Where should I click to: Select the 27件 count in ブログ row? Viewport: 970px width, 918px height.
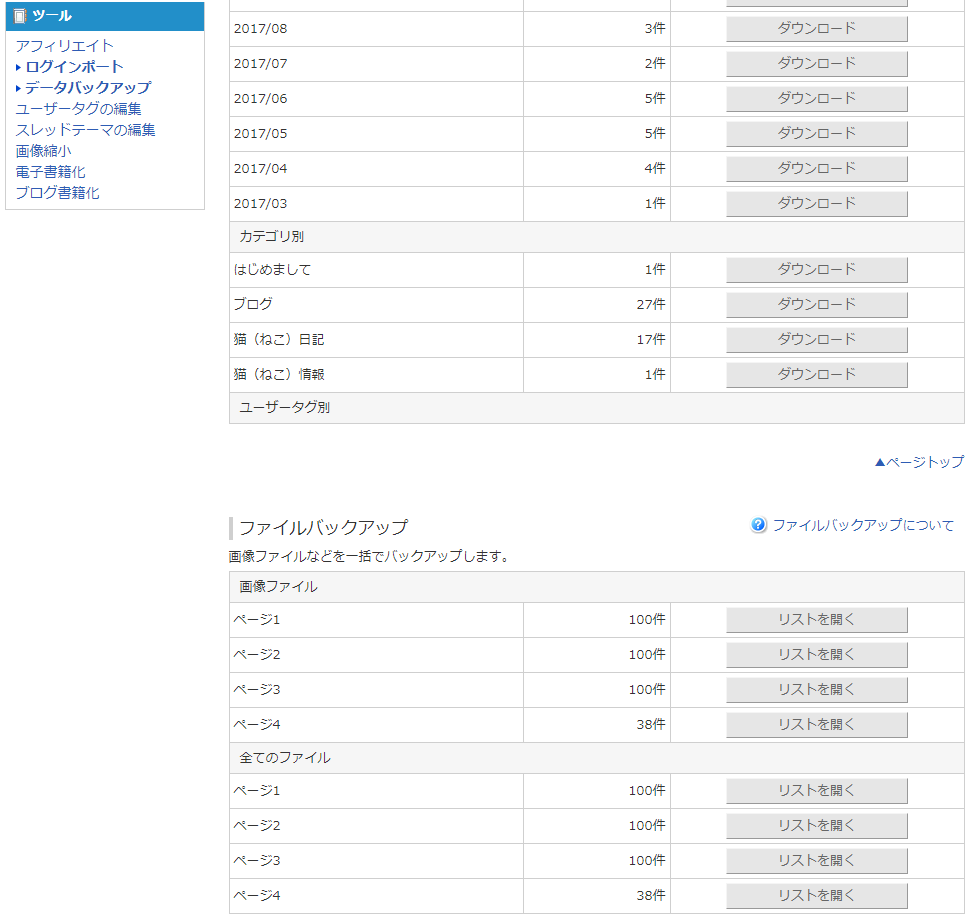pyautogui.click(x=651, y=304)
